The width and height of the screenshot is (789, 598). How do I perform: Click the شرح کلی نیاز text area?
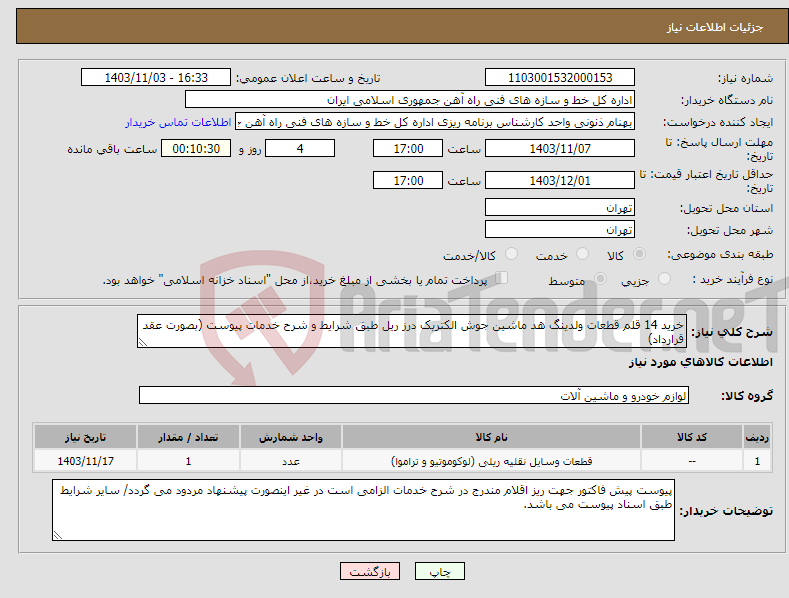pos(412,331)
